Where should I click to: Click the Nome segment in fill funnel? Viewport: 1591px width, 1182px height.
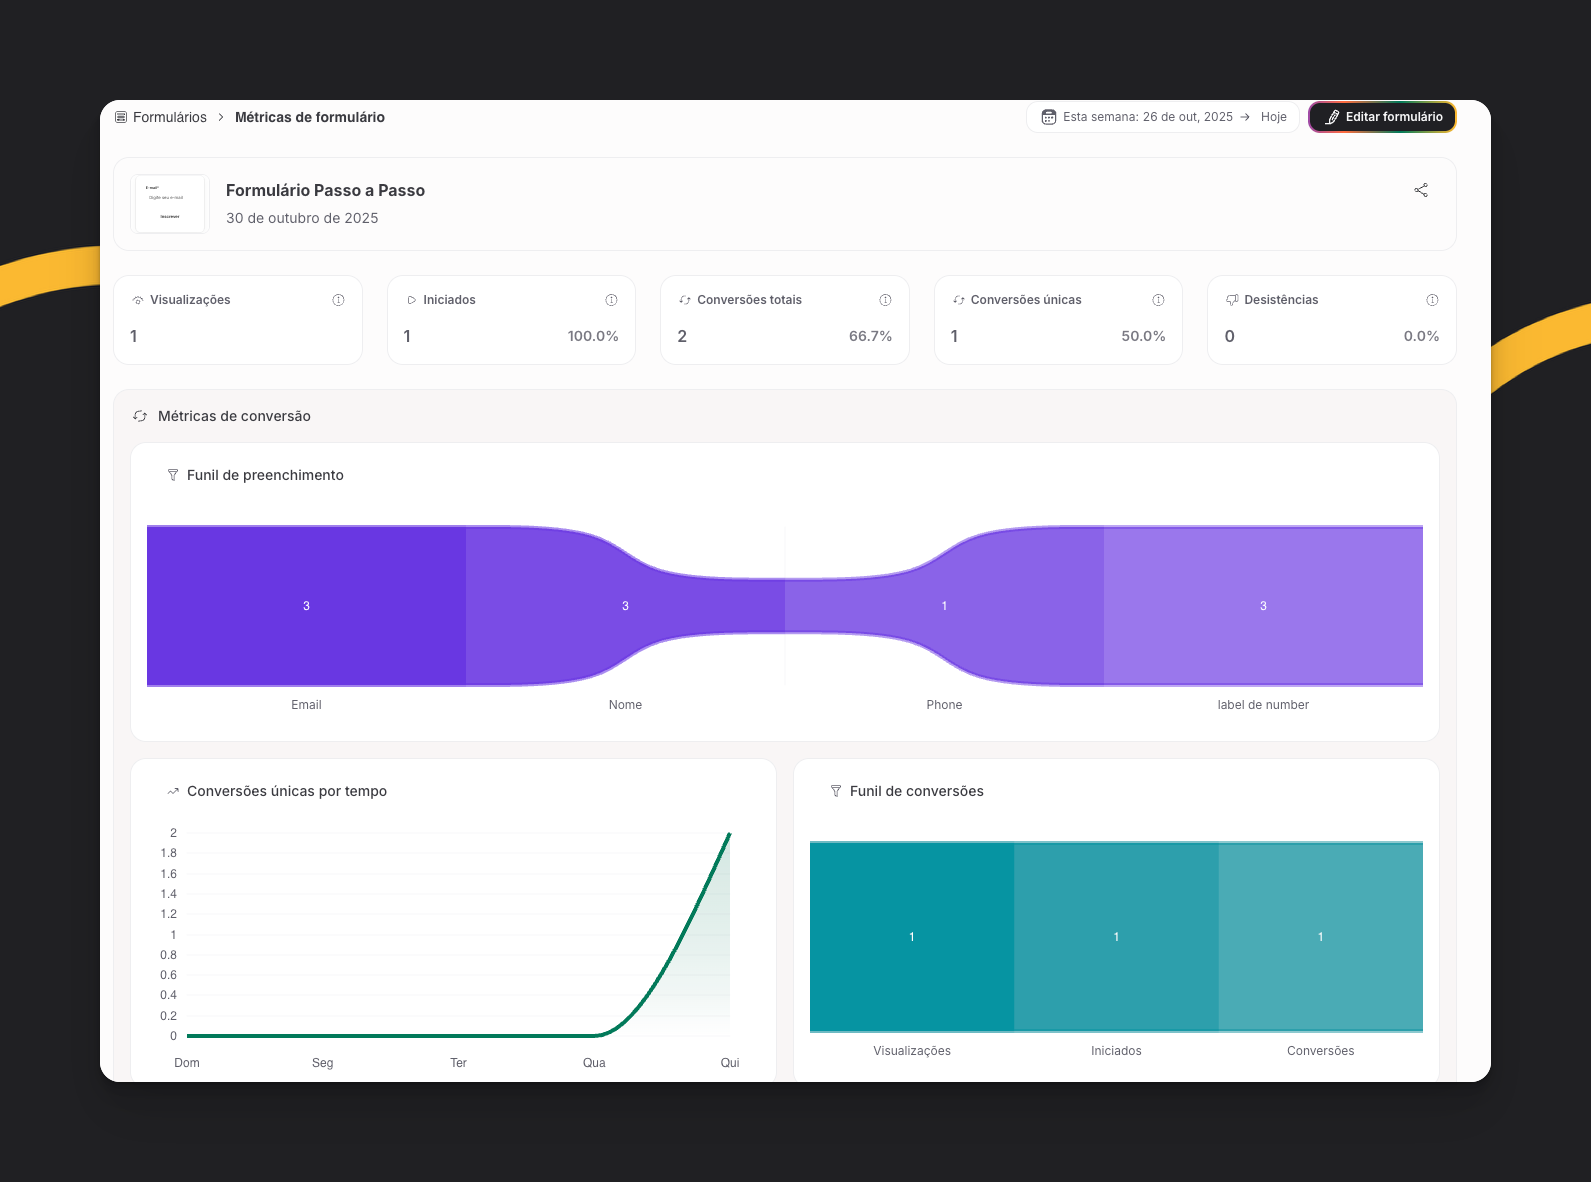coord(625,606)
